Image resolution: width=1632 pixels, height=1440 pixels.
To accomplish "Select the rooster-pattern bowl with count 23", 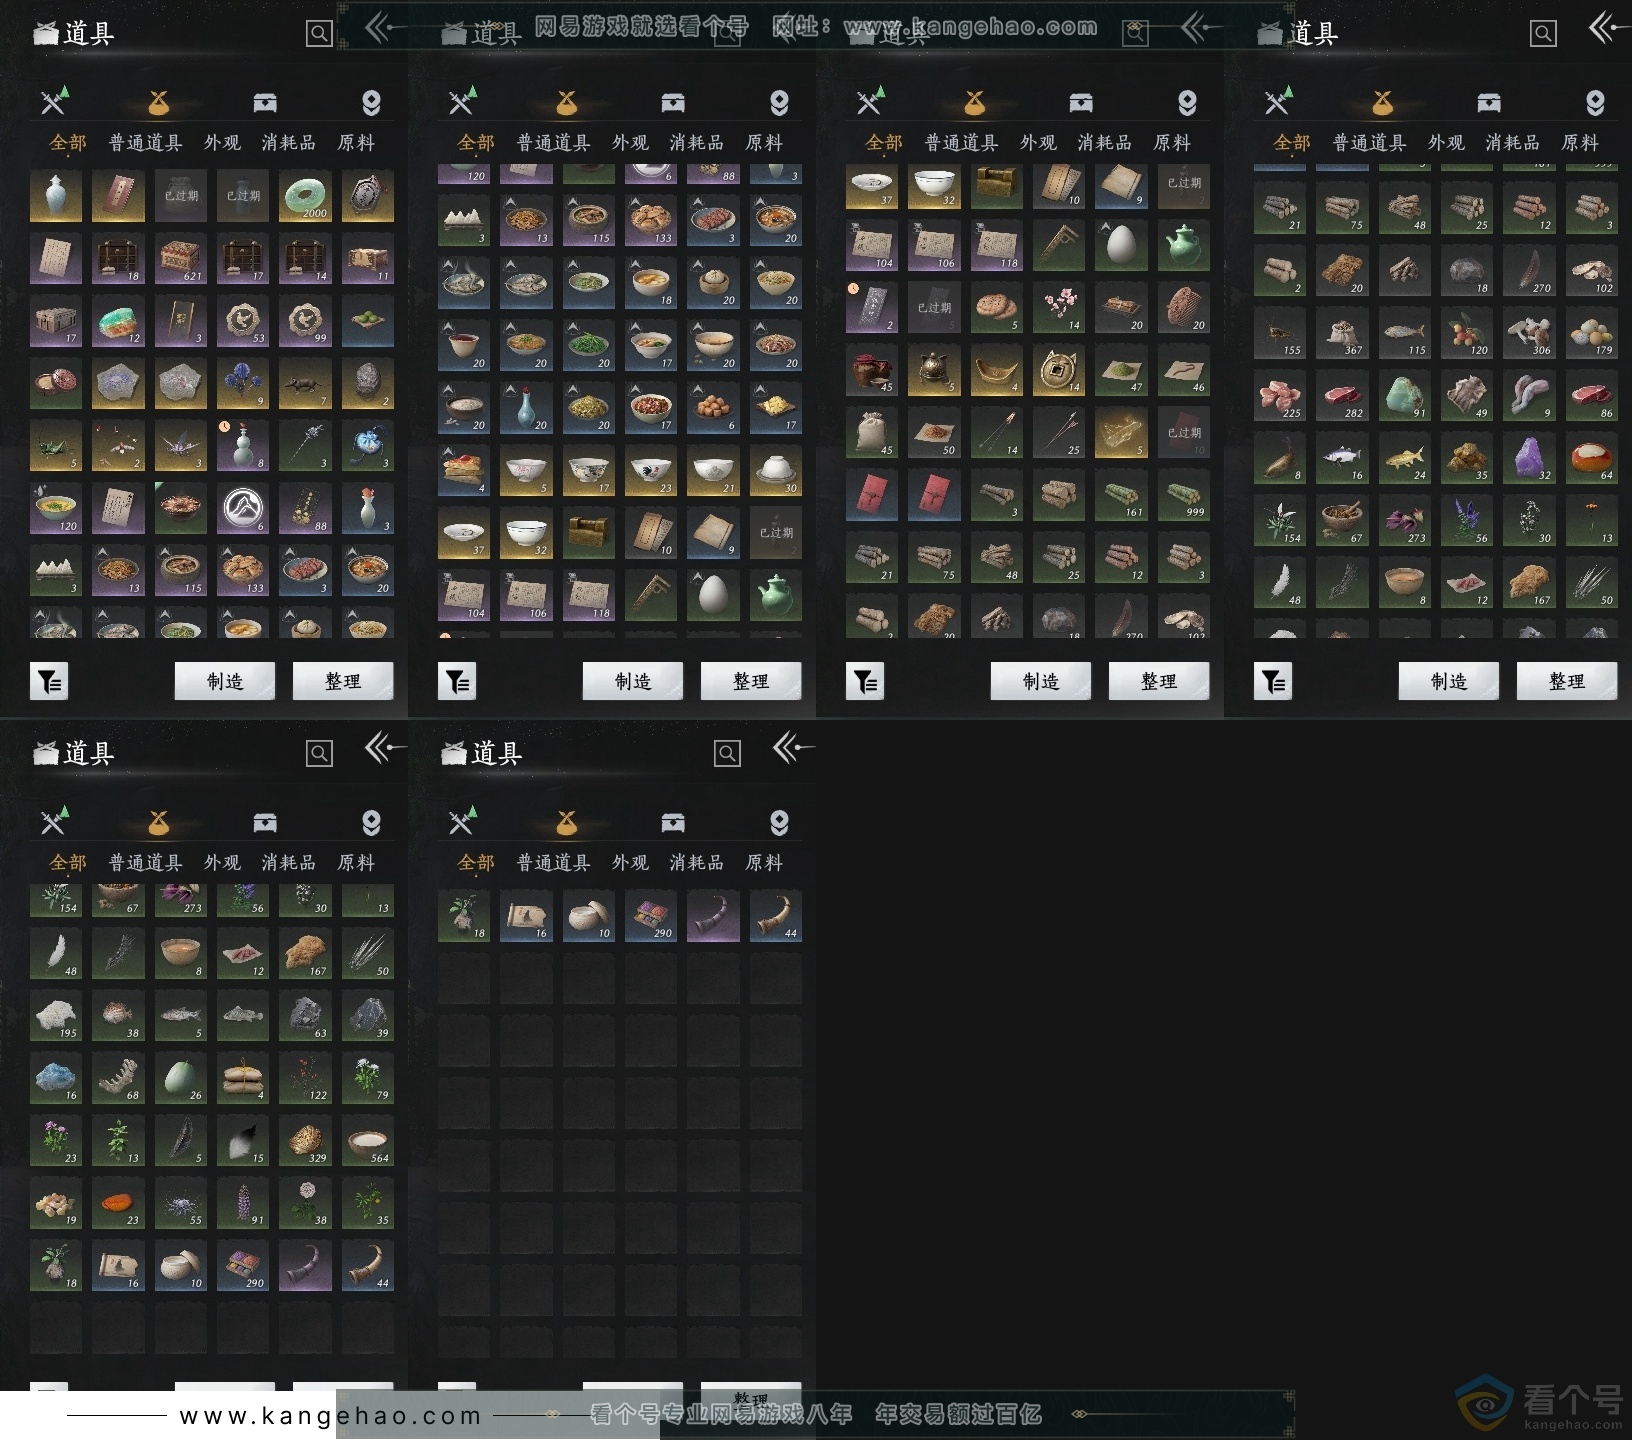I will [x=651, y=471].
